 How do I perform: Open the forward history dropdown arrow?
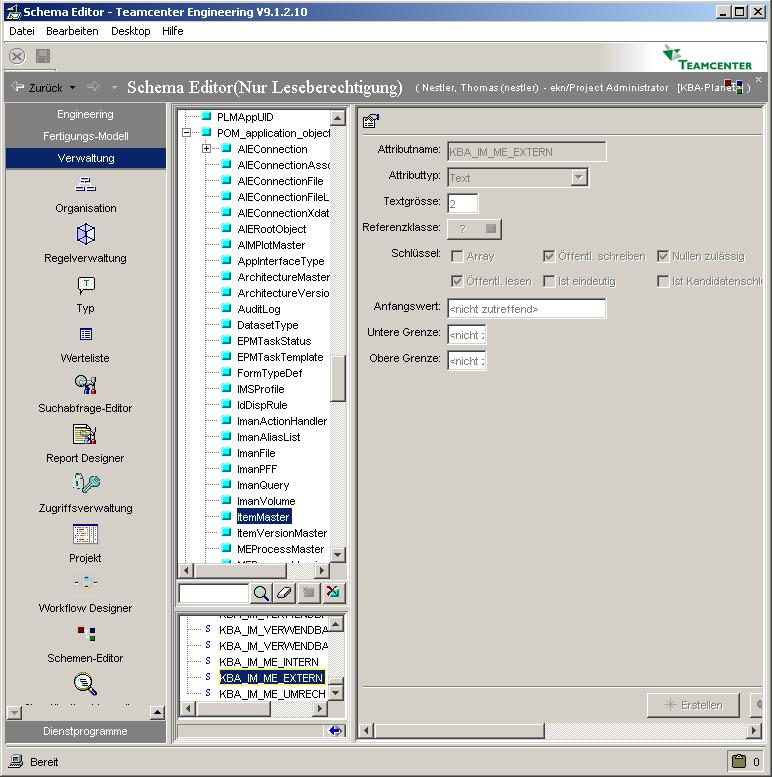[114, 88]
